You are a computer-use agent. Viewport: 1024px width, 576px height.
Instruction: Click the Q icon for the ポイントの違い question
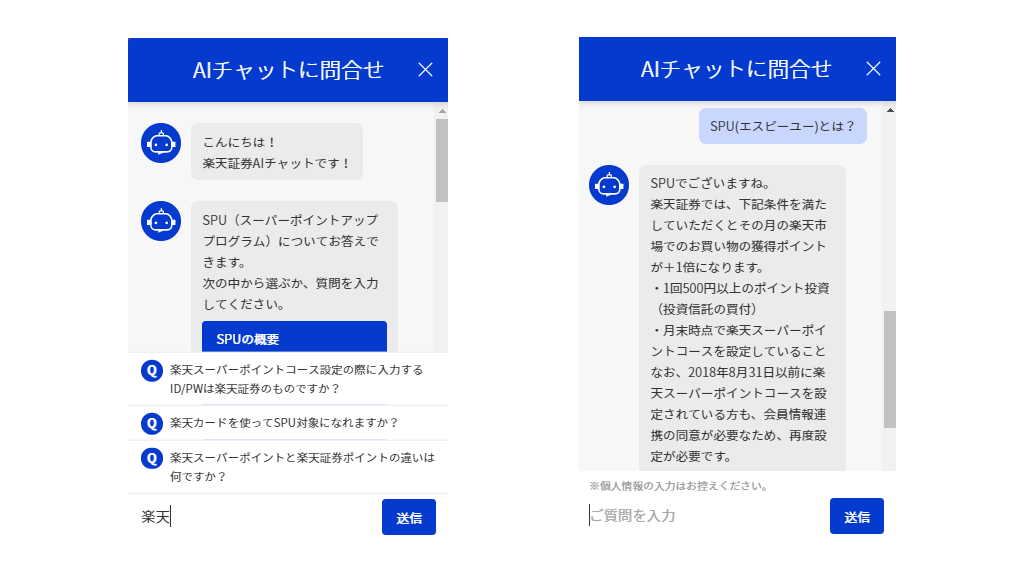coord(152,458)
